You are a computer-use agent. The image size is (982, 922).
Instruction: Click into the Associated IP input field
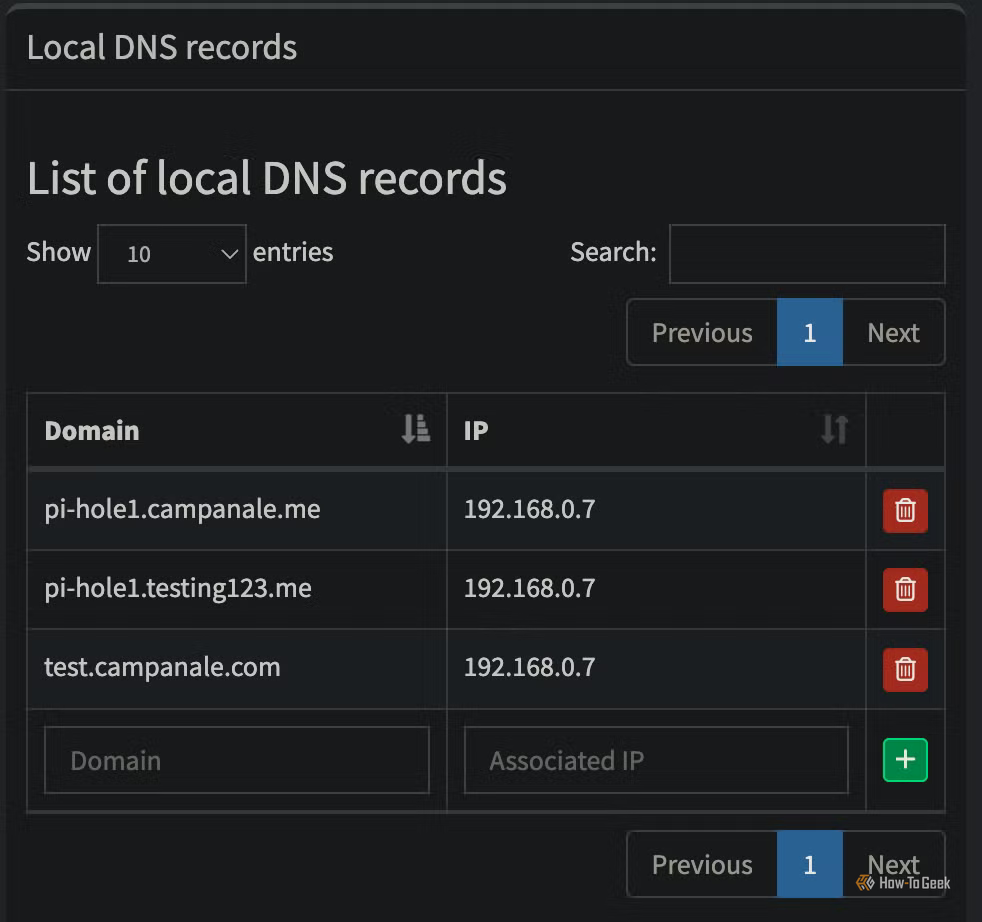656,760
